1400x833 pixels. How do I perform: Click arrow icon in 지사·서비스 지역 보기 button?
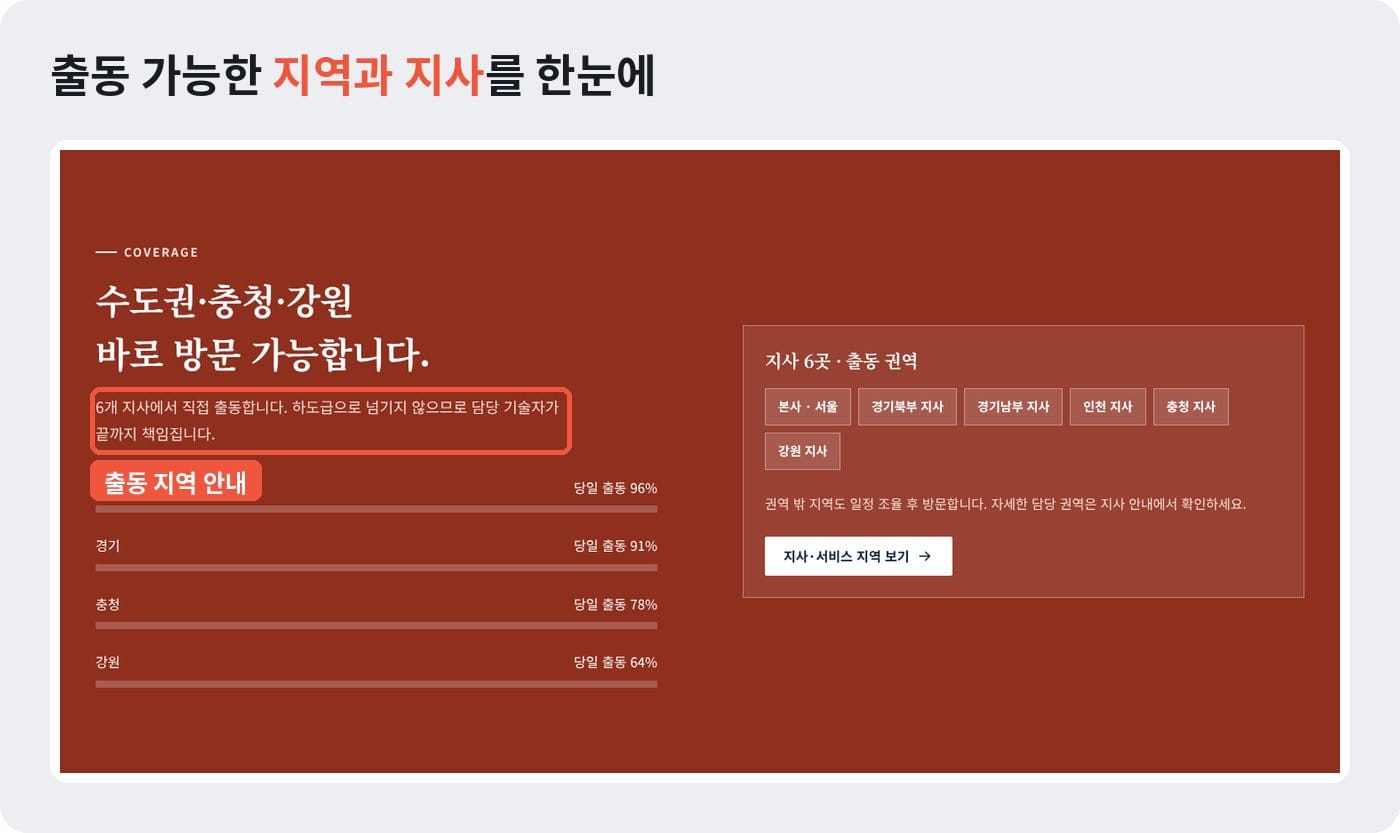tap(925, 556)
